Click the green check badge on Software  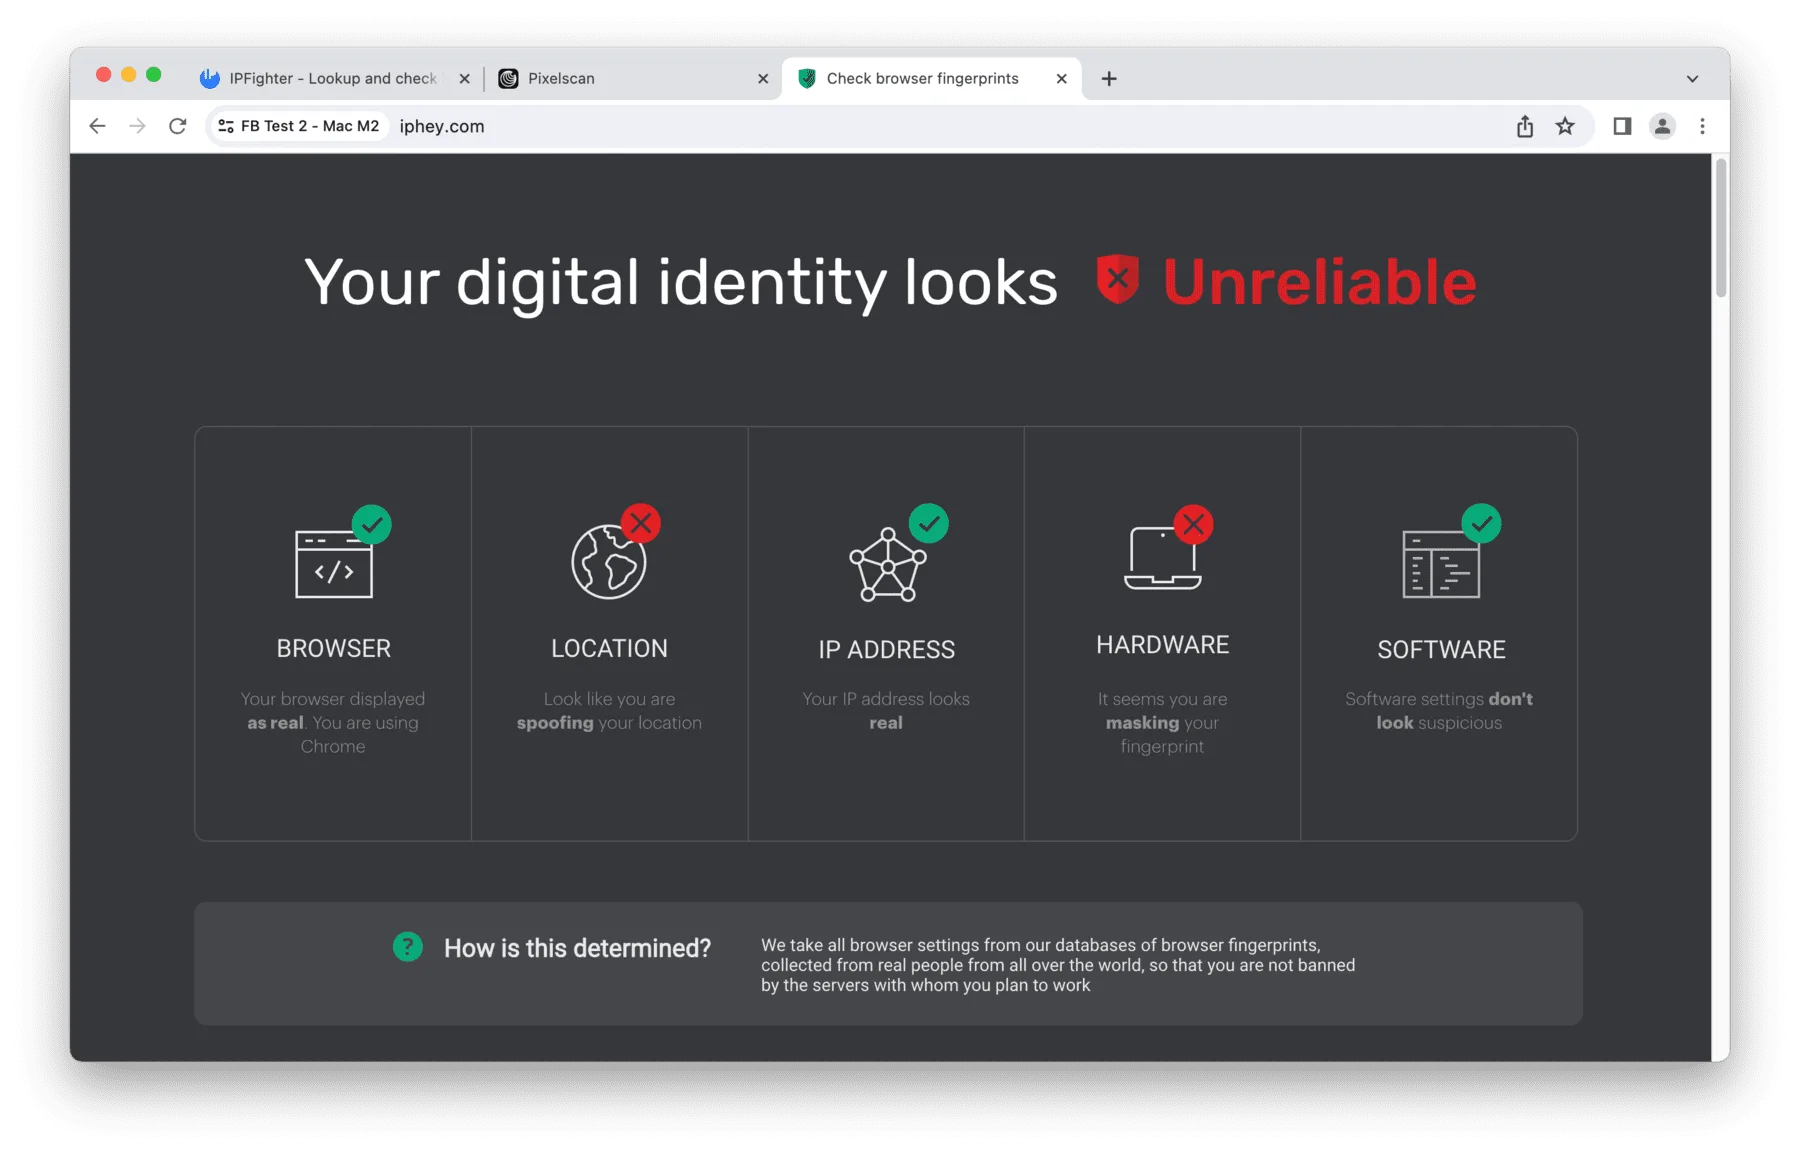pyautogui.click(x=1481, y=523)
